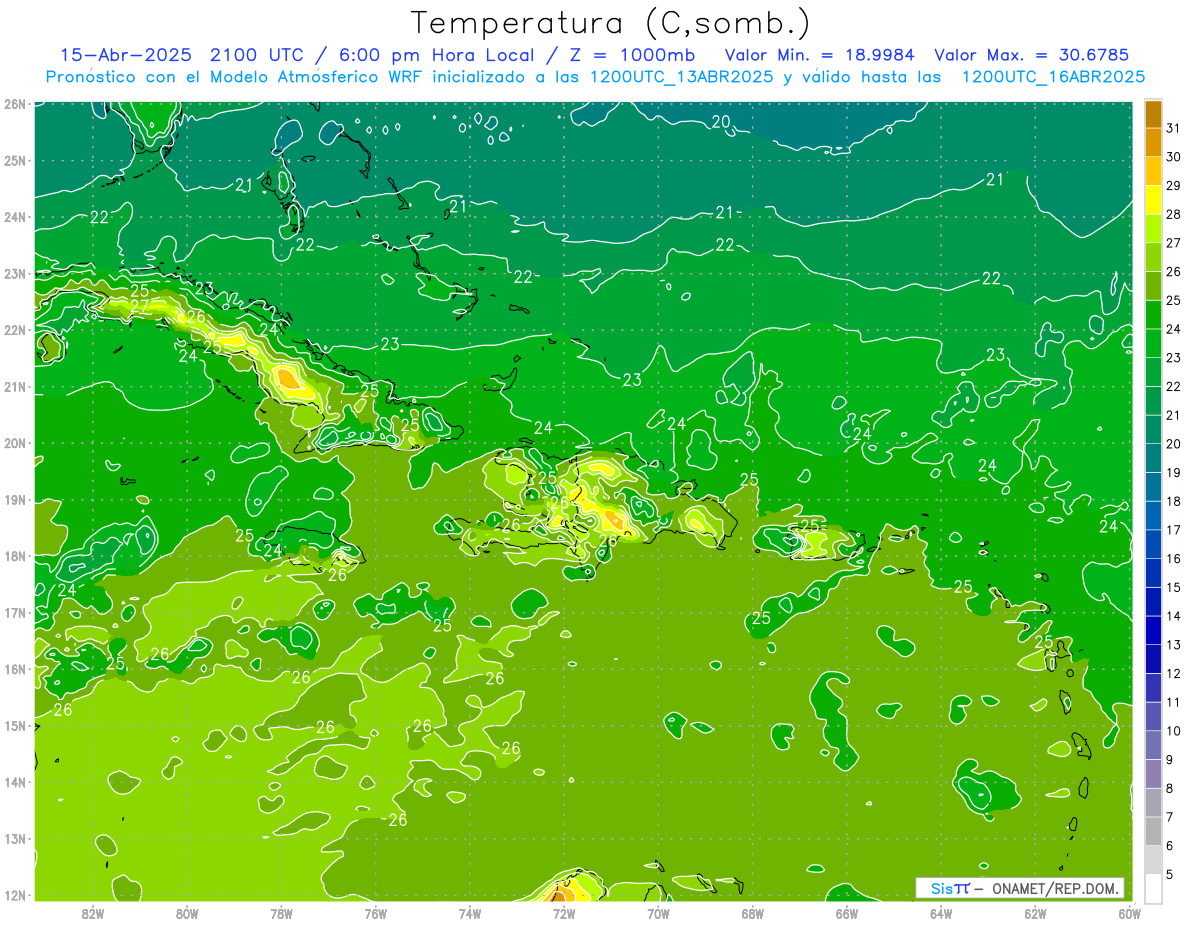Image resolution: width=1200 pixels, height=927 pixels.
Task: Click the "64W" longitude axis label
Action: coord(940,913)
